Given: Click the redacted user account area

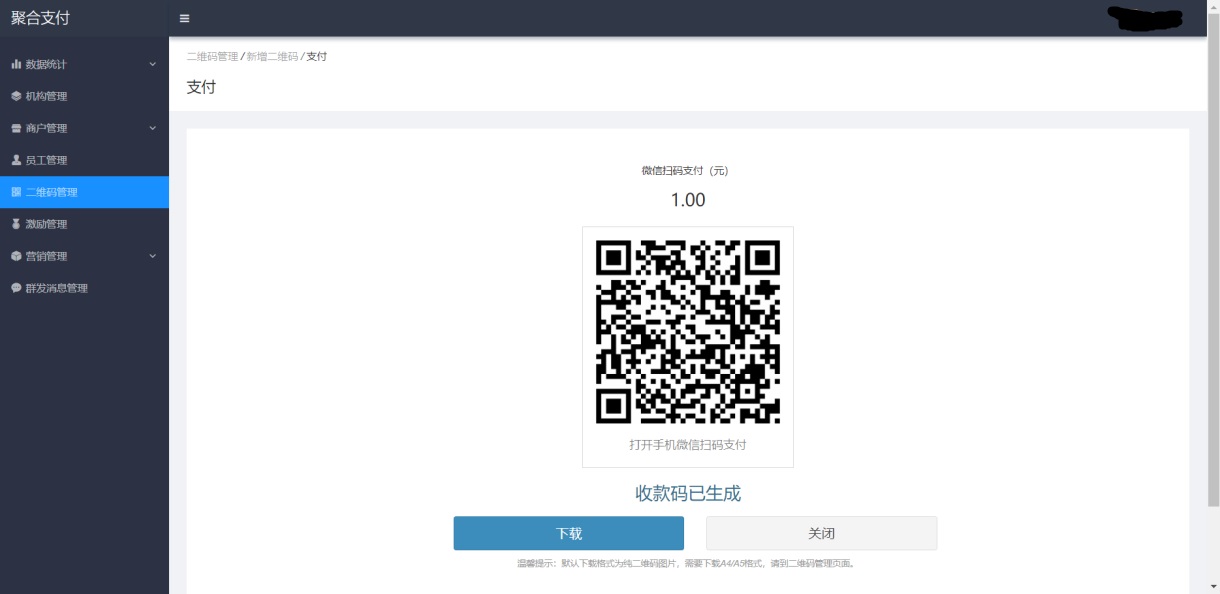Looking at the screenshot, I should [x=1145, y=17].
